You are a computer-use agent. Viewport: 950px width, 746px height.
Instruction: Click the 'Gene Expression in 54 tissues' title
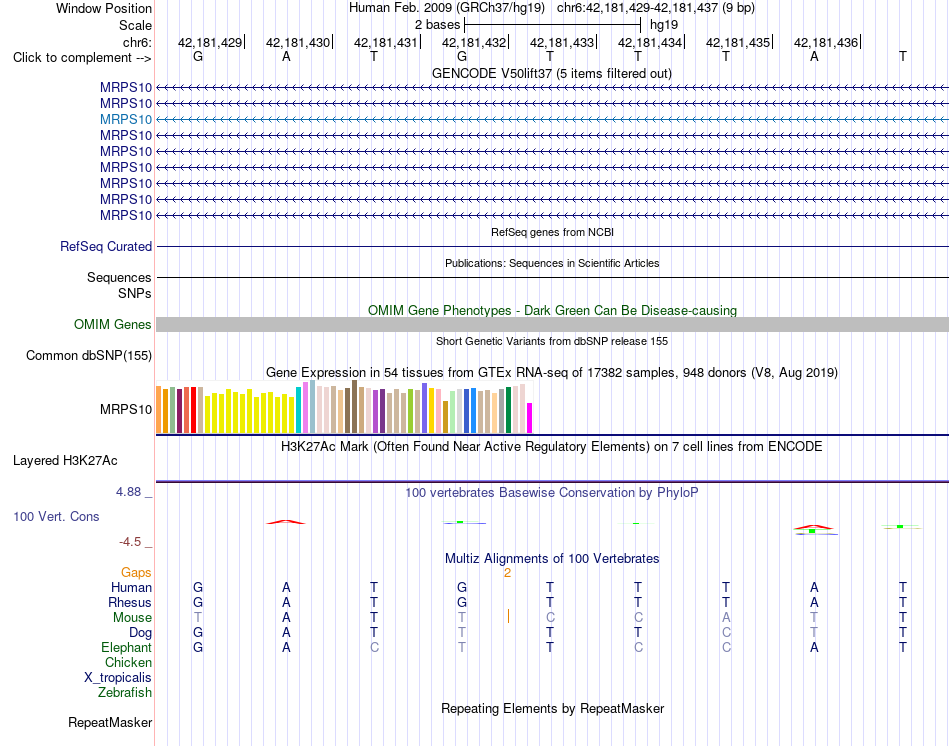coord(552,373)
